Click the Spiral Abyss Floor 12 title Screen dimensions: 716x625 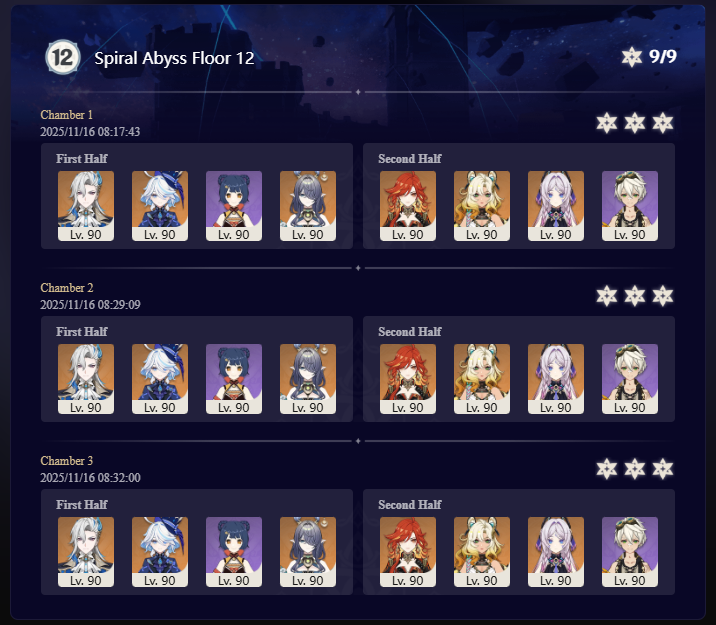[174, 58]
